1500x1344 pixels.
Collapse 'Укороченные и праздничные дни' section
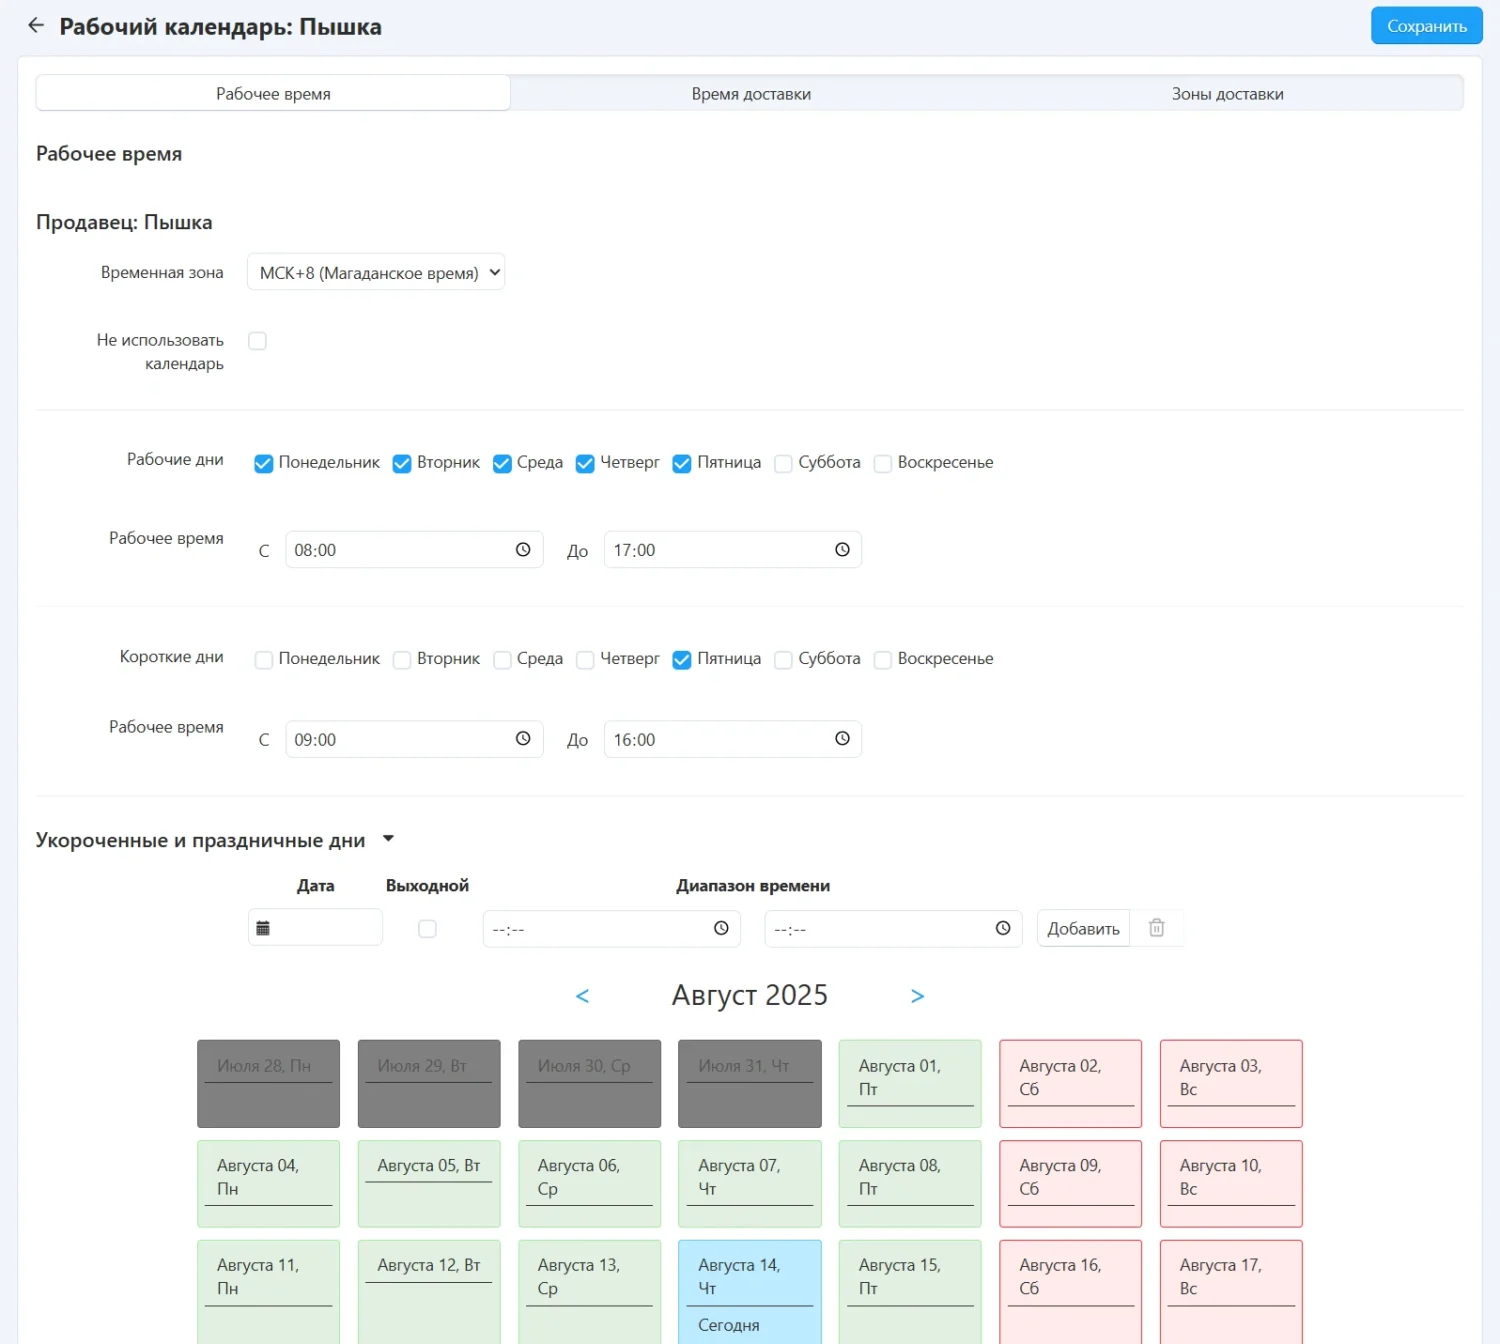click(388, 839)
